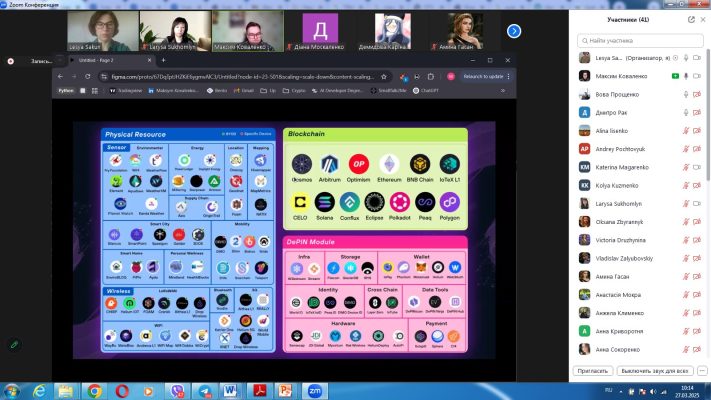This screenshot has width=711, height=400.
Task: Toggle muted microphone for Alina Iisenko
Action: pyautogui.click(x=686, y=131)
